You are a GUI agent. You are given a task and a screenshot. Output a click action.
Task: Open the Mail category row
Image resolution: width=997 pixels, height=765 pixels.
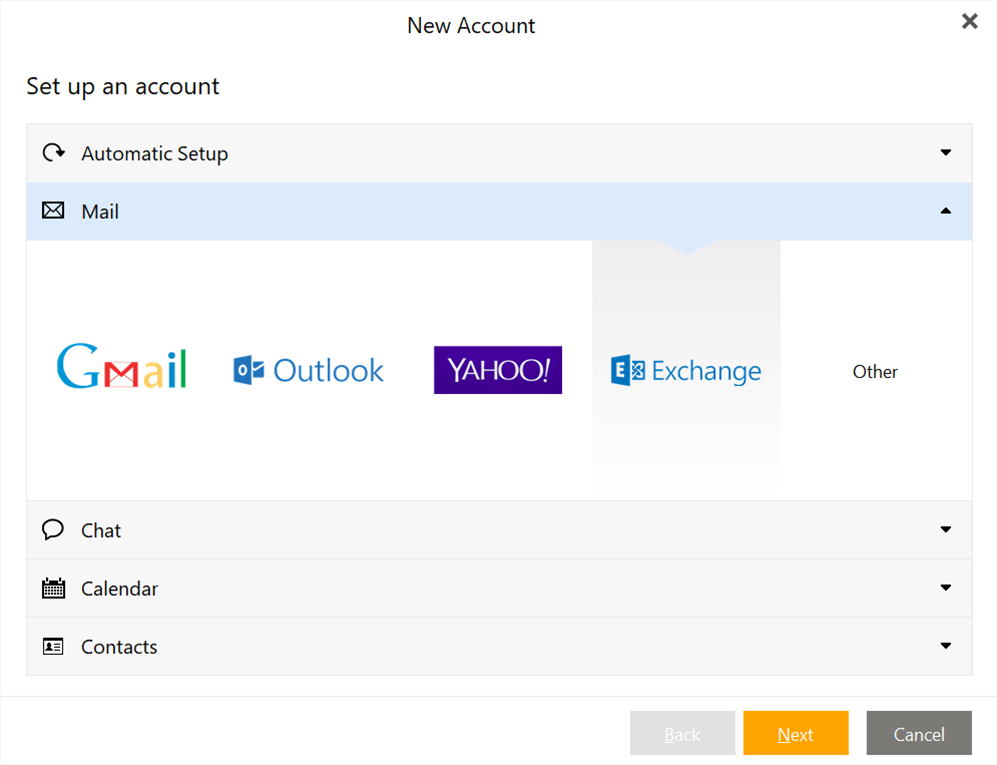click(x=400, y=211)
